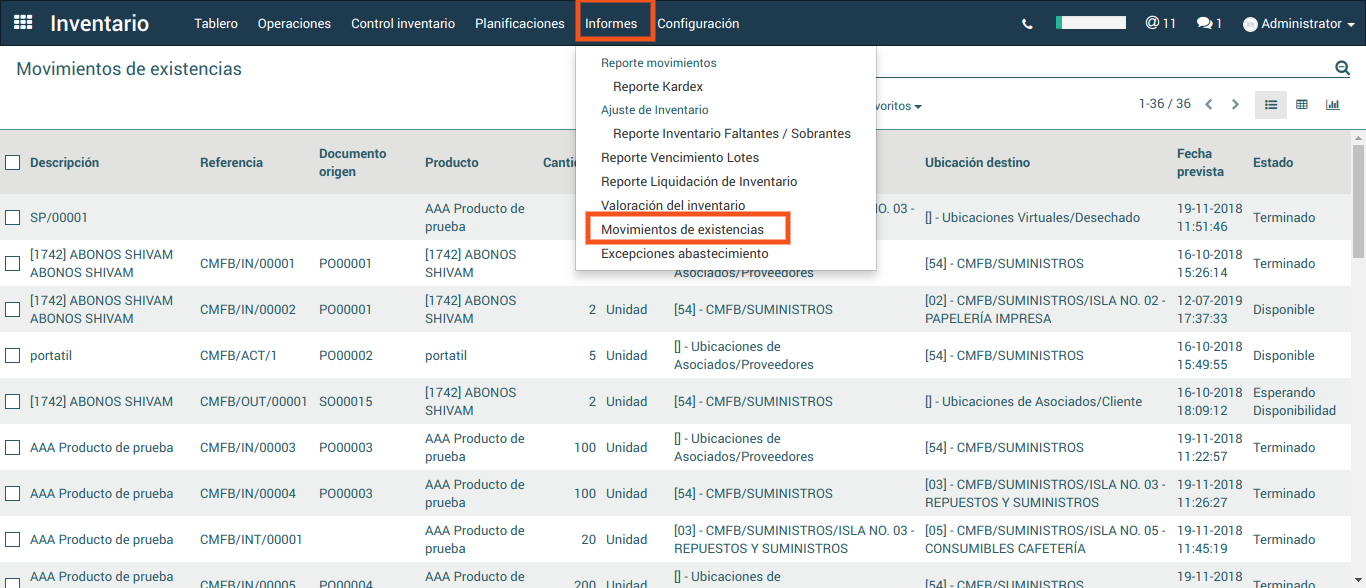Open the apps grid menu icon
Viewport: 1366px width, 588px height.
click(x=23, y=23)
